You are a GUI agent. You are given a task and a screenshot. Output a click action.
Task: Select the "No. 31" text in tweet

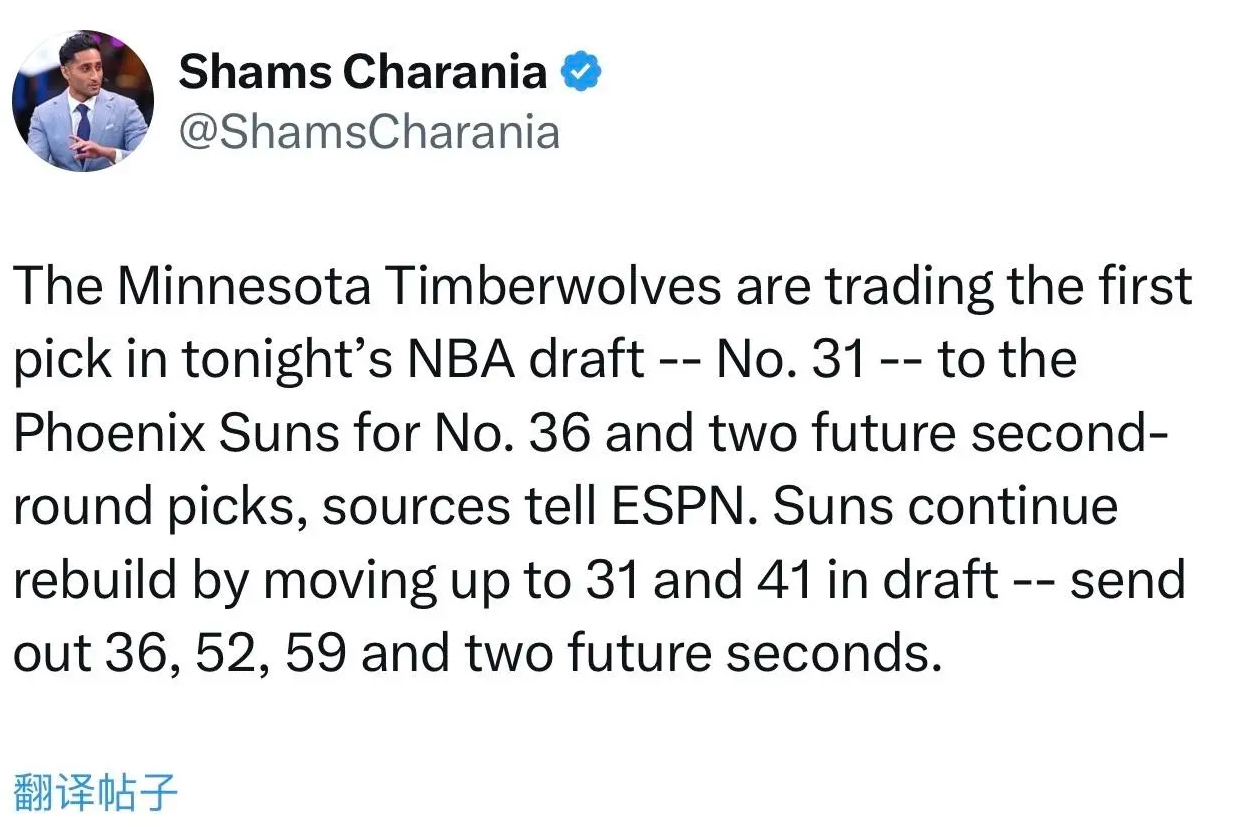tap(791, 360)
